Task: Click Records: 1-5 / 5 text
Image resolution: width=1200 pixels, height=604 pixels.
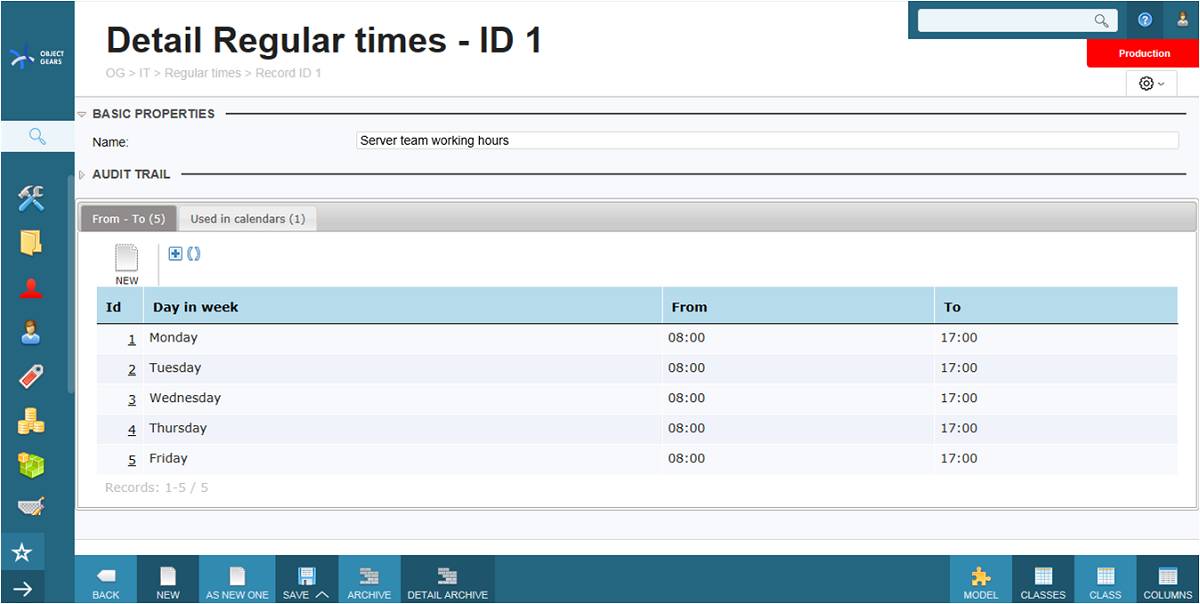Action: [157, 488]
